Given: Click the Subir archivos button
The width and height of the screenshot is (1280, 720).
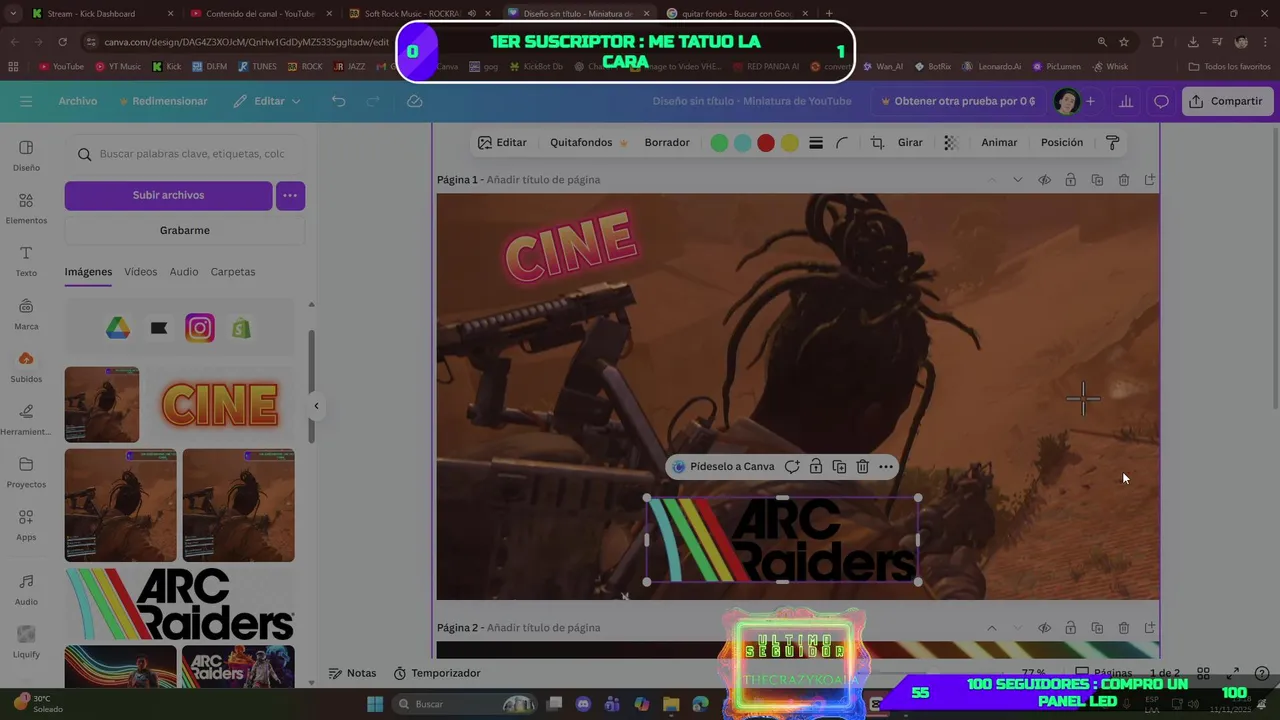Looking at the screenshot, I should pos(168,196).
